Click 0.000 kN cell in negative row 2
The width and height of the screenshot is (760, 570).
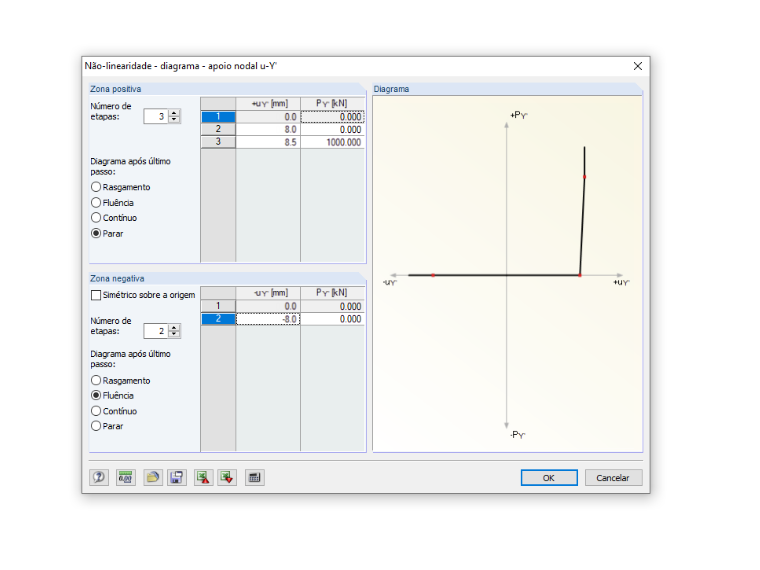(332, 319)
